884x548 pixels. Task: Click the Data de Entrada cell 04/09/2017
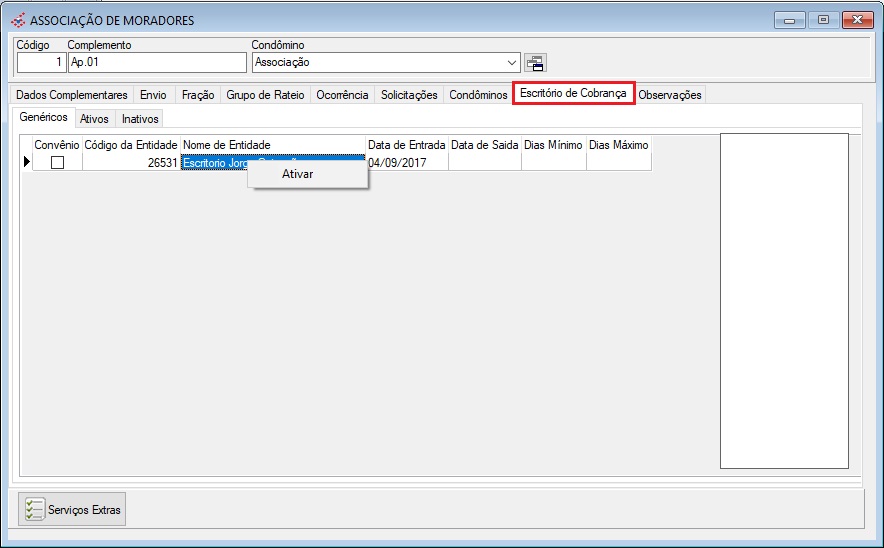[406, 163]
